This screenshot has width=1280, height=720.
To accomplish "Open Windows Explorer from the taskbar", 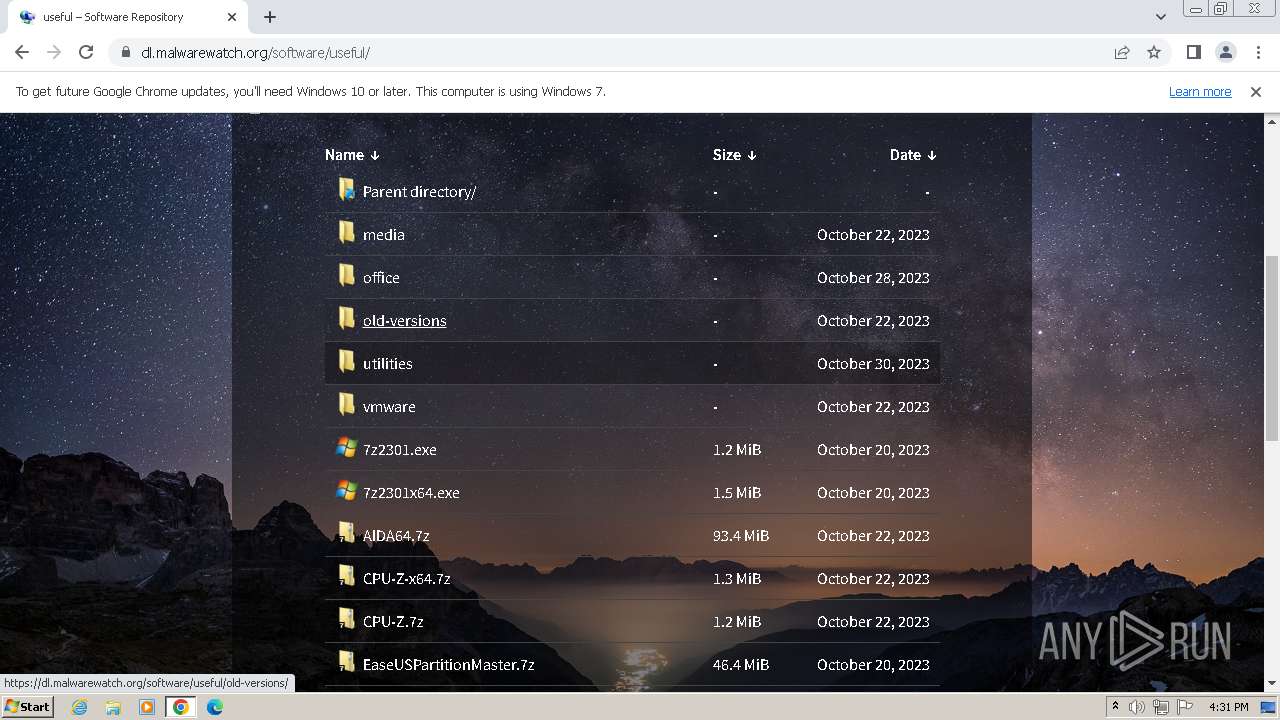I will point(113,707).
